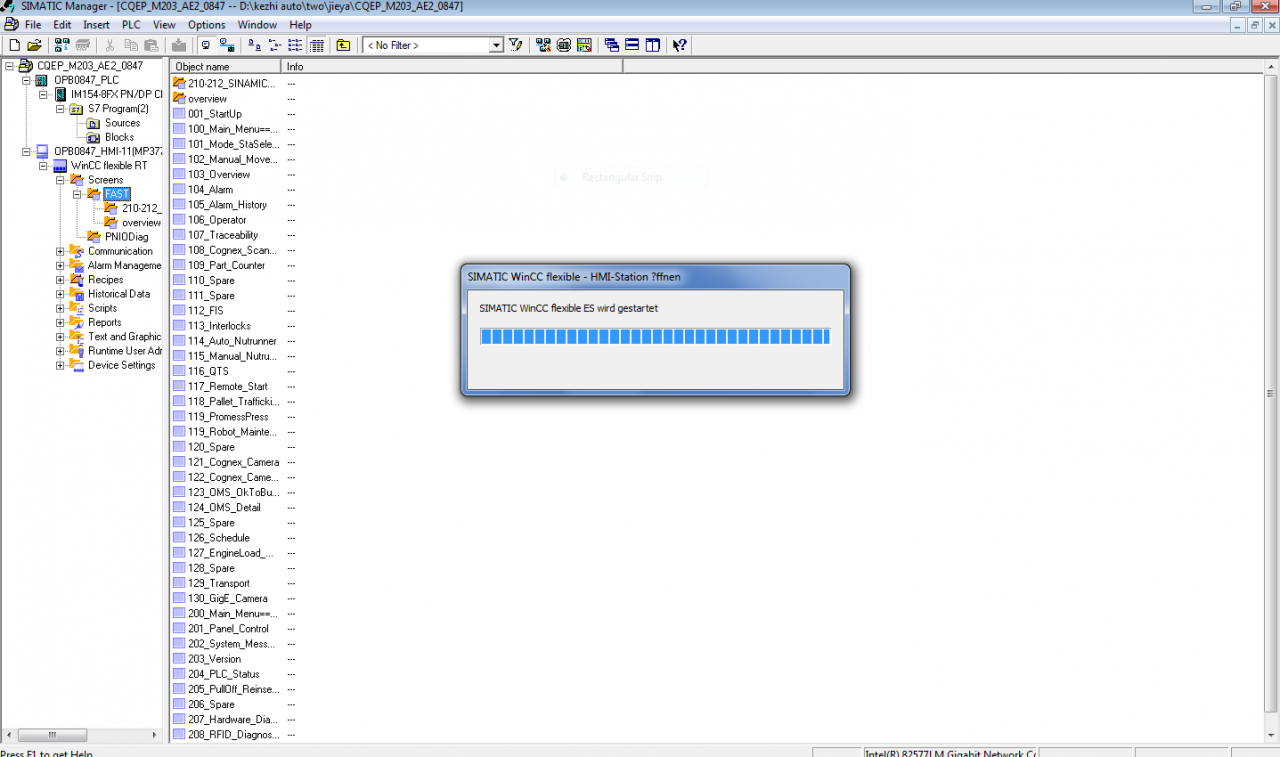
Task: Click the Simulation On/Off toolbar icon
Action: [564, 45]
